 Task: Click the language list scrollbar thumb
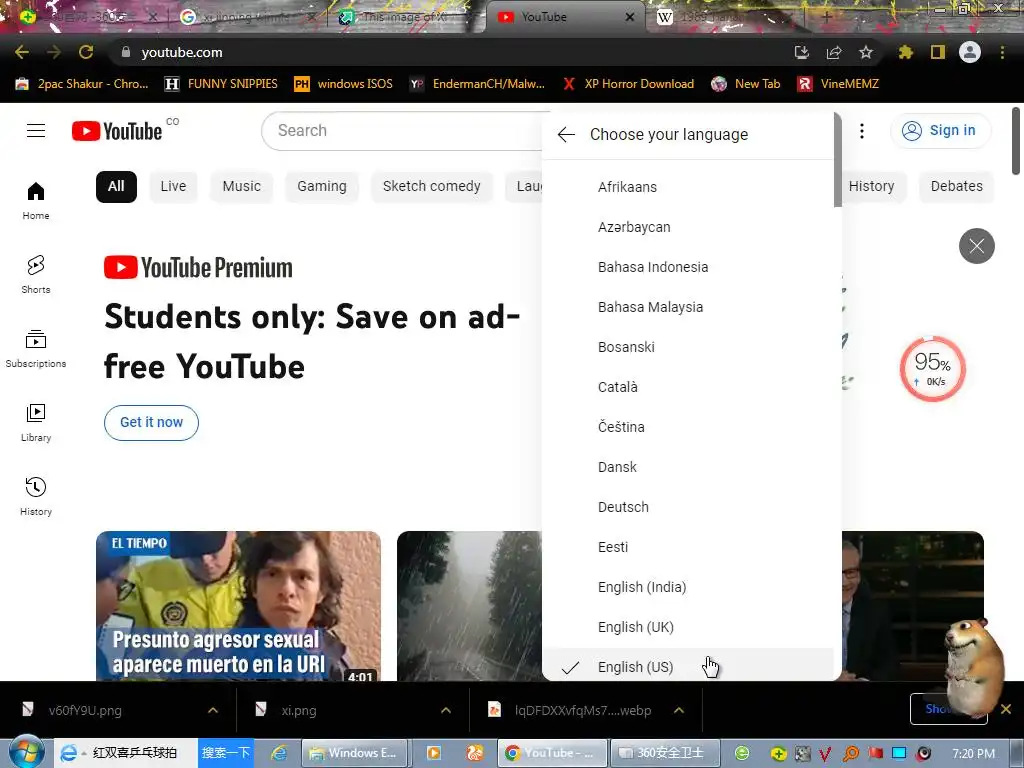coord(838,160)
